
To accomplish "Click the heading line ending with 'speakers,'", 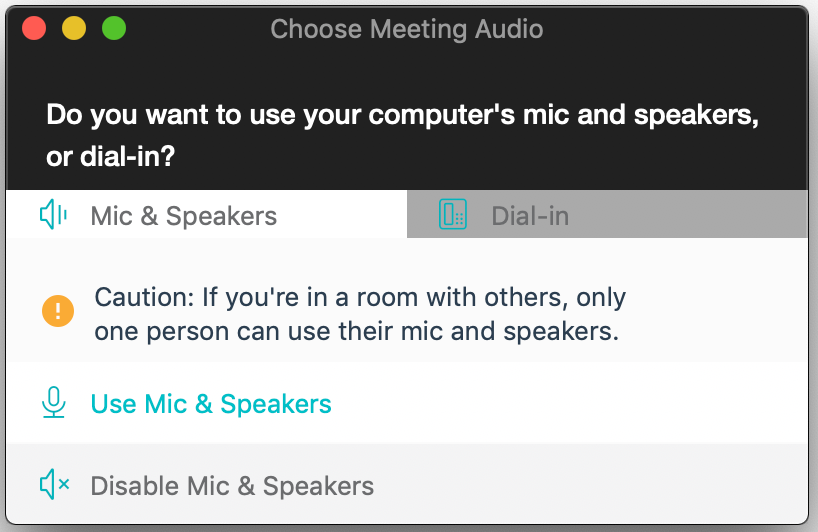I will 402,115.
